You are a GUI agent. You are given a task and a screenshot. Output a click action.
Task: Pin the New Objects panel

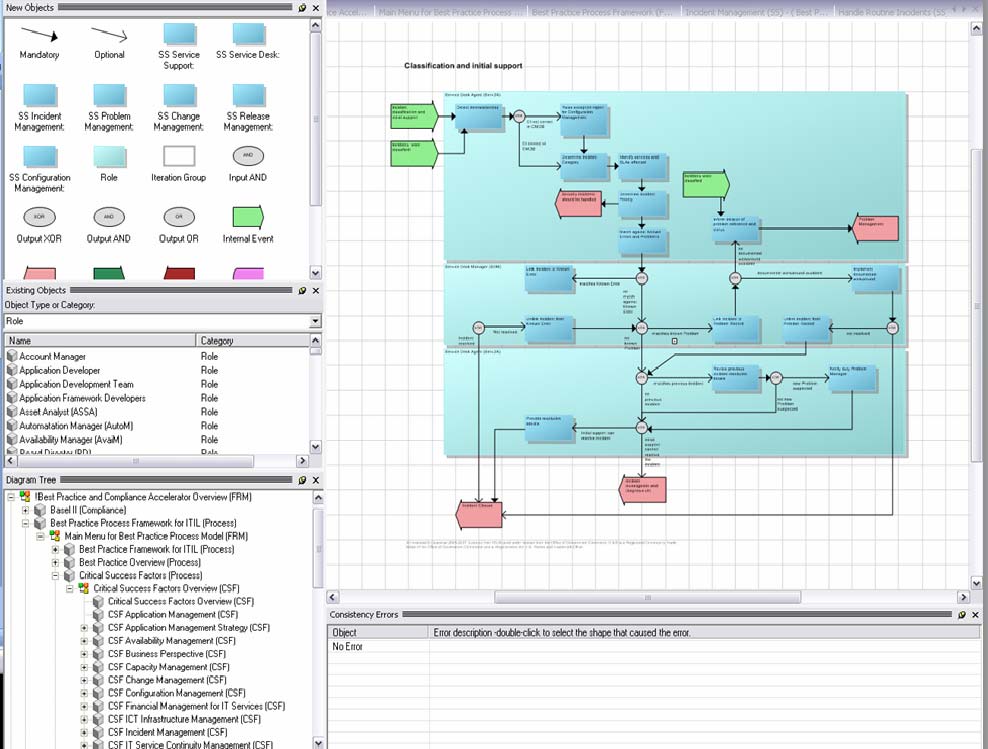[x=303, y=7]
